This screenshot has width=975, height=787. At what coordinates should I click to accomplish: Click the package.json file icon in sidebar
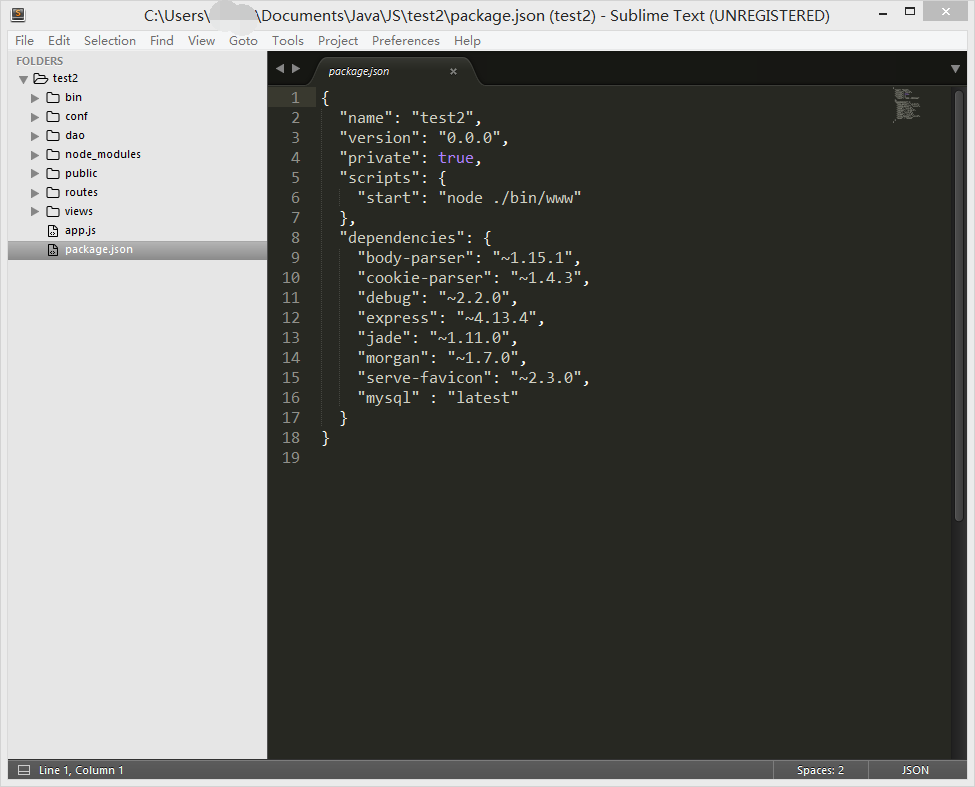[x=53, y=249]
